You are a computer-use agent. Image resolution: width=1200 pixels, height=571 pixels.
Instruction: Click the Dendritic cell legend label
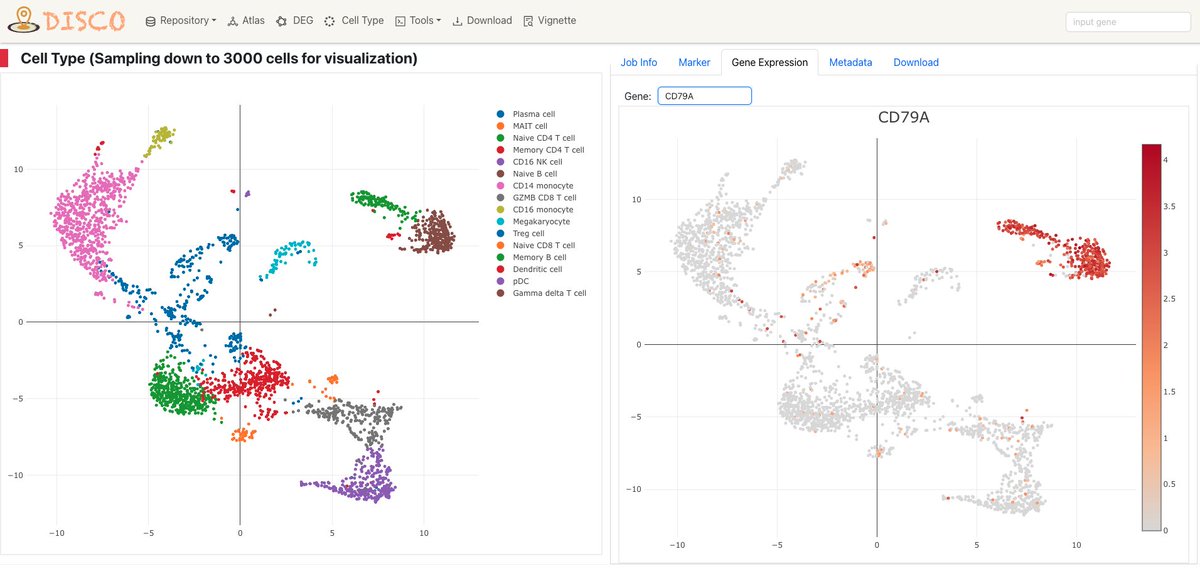(x=537, y=270)
